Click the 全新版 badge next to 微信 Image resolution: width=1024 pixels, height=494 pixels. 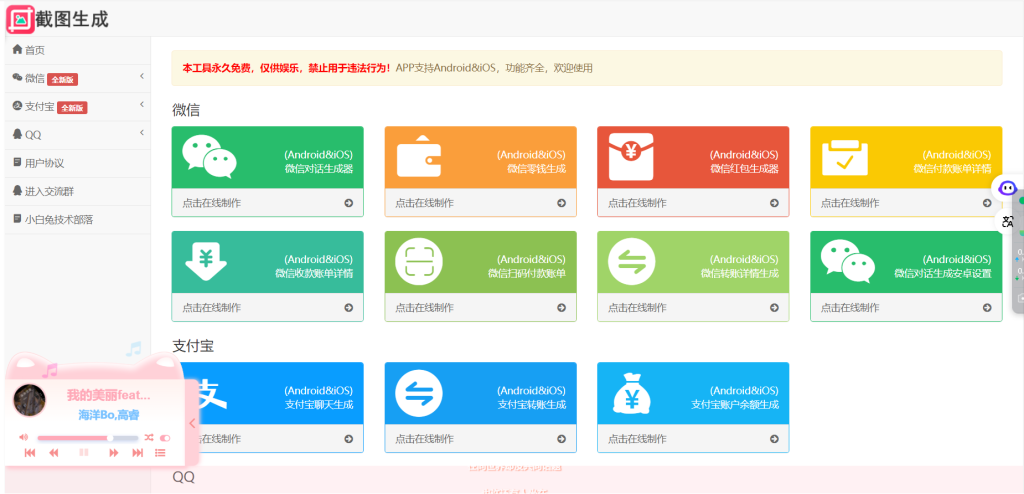63,80
